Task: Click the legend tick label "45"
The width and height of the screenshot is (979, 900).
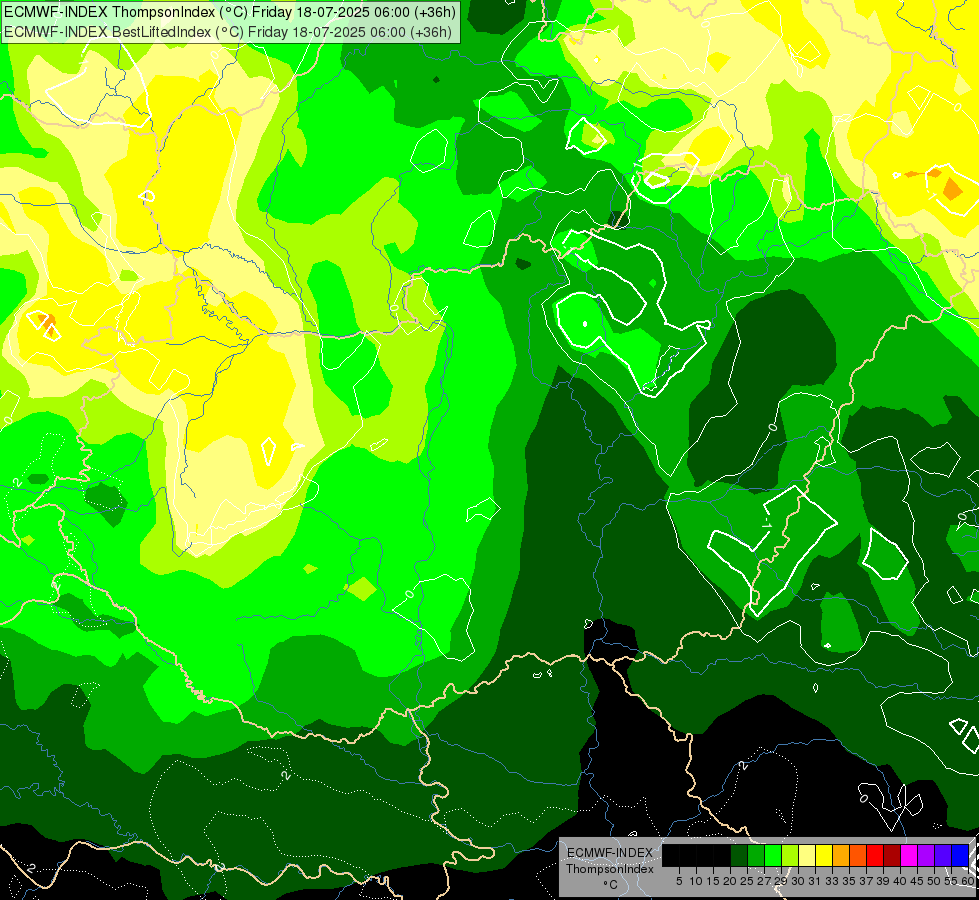Action: pos(917,881)
